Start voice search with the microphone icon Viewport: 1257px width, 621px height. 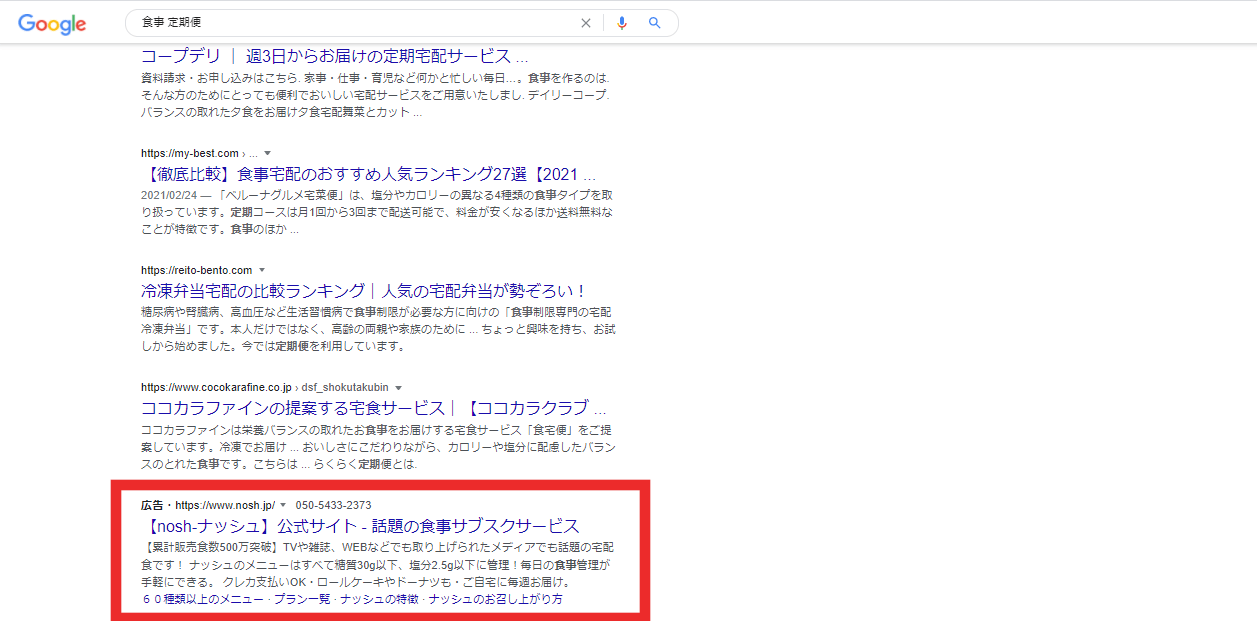click(622, 23)
